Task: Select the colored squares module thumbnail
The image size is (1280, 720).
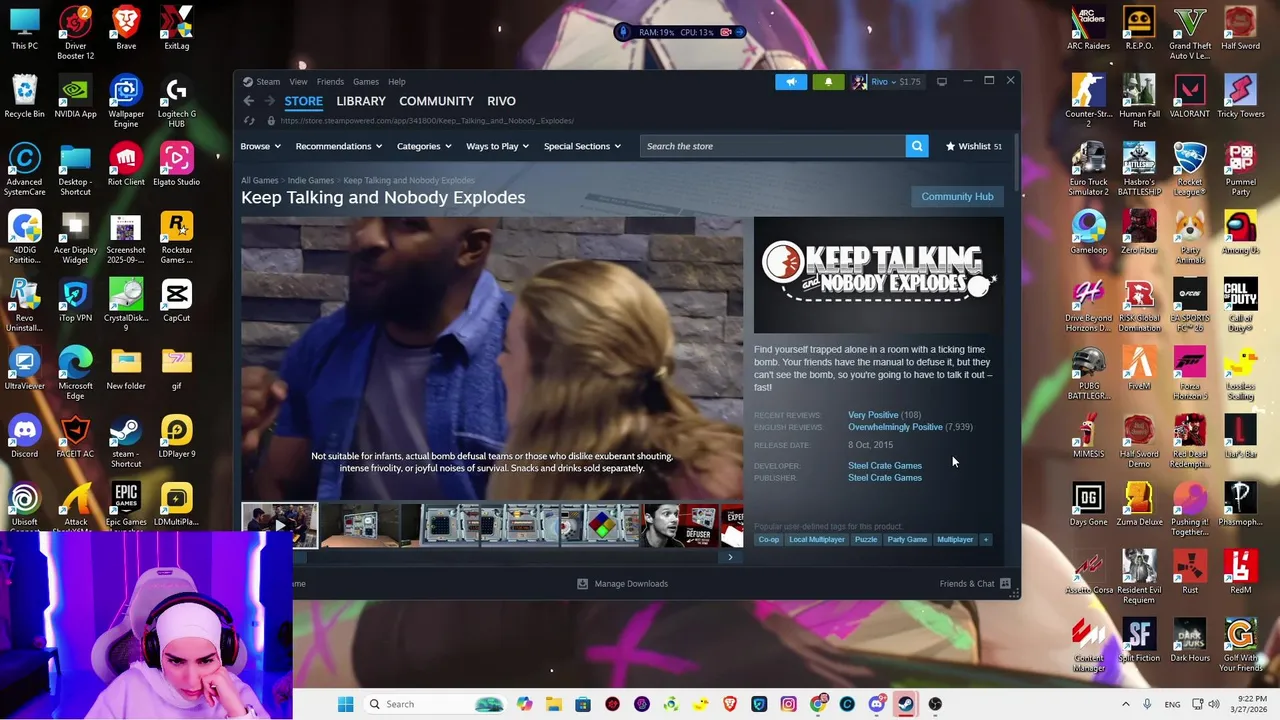Action: coord(600,526)
